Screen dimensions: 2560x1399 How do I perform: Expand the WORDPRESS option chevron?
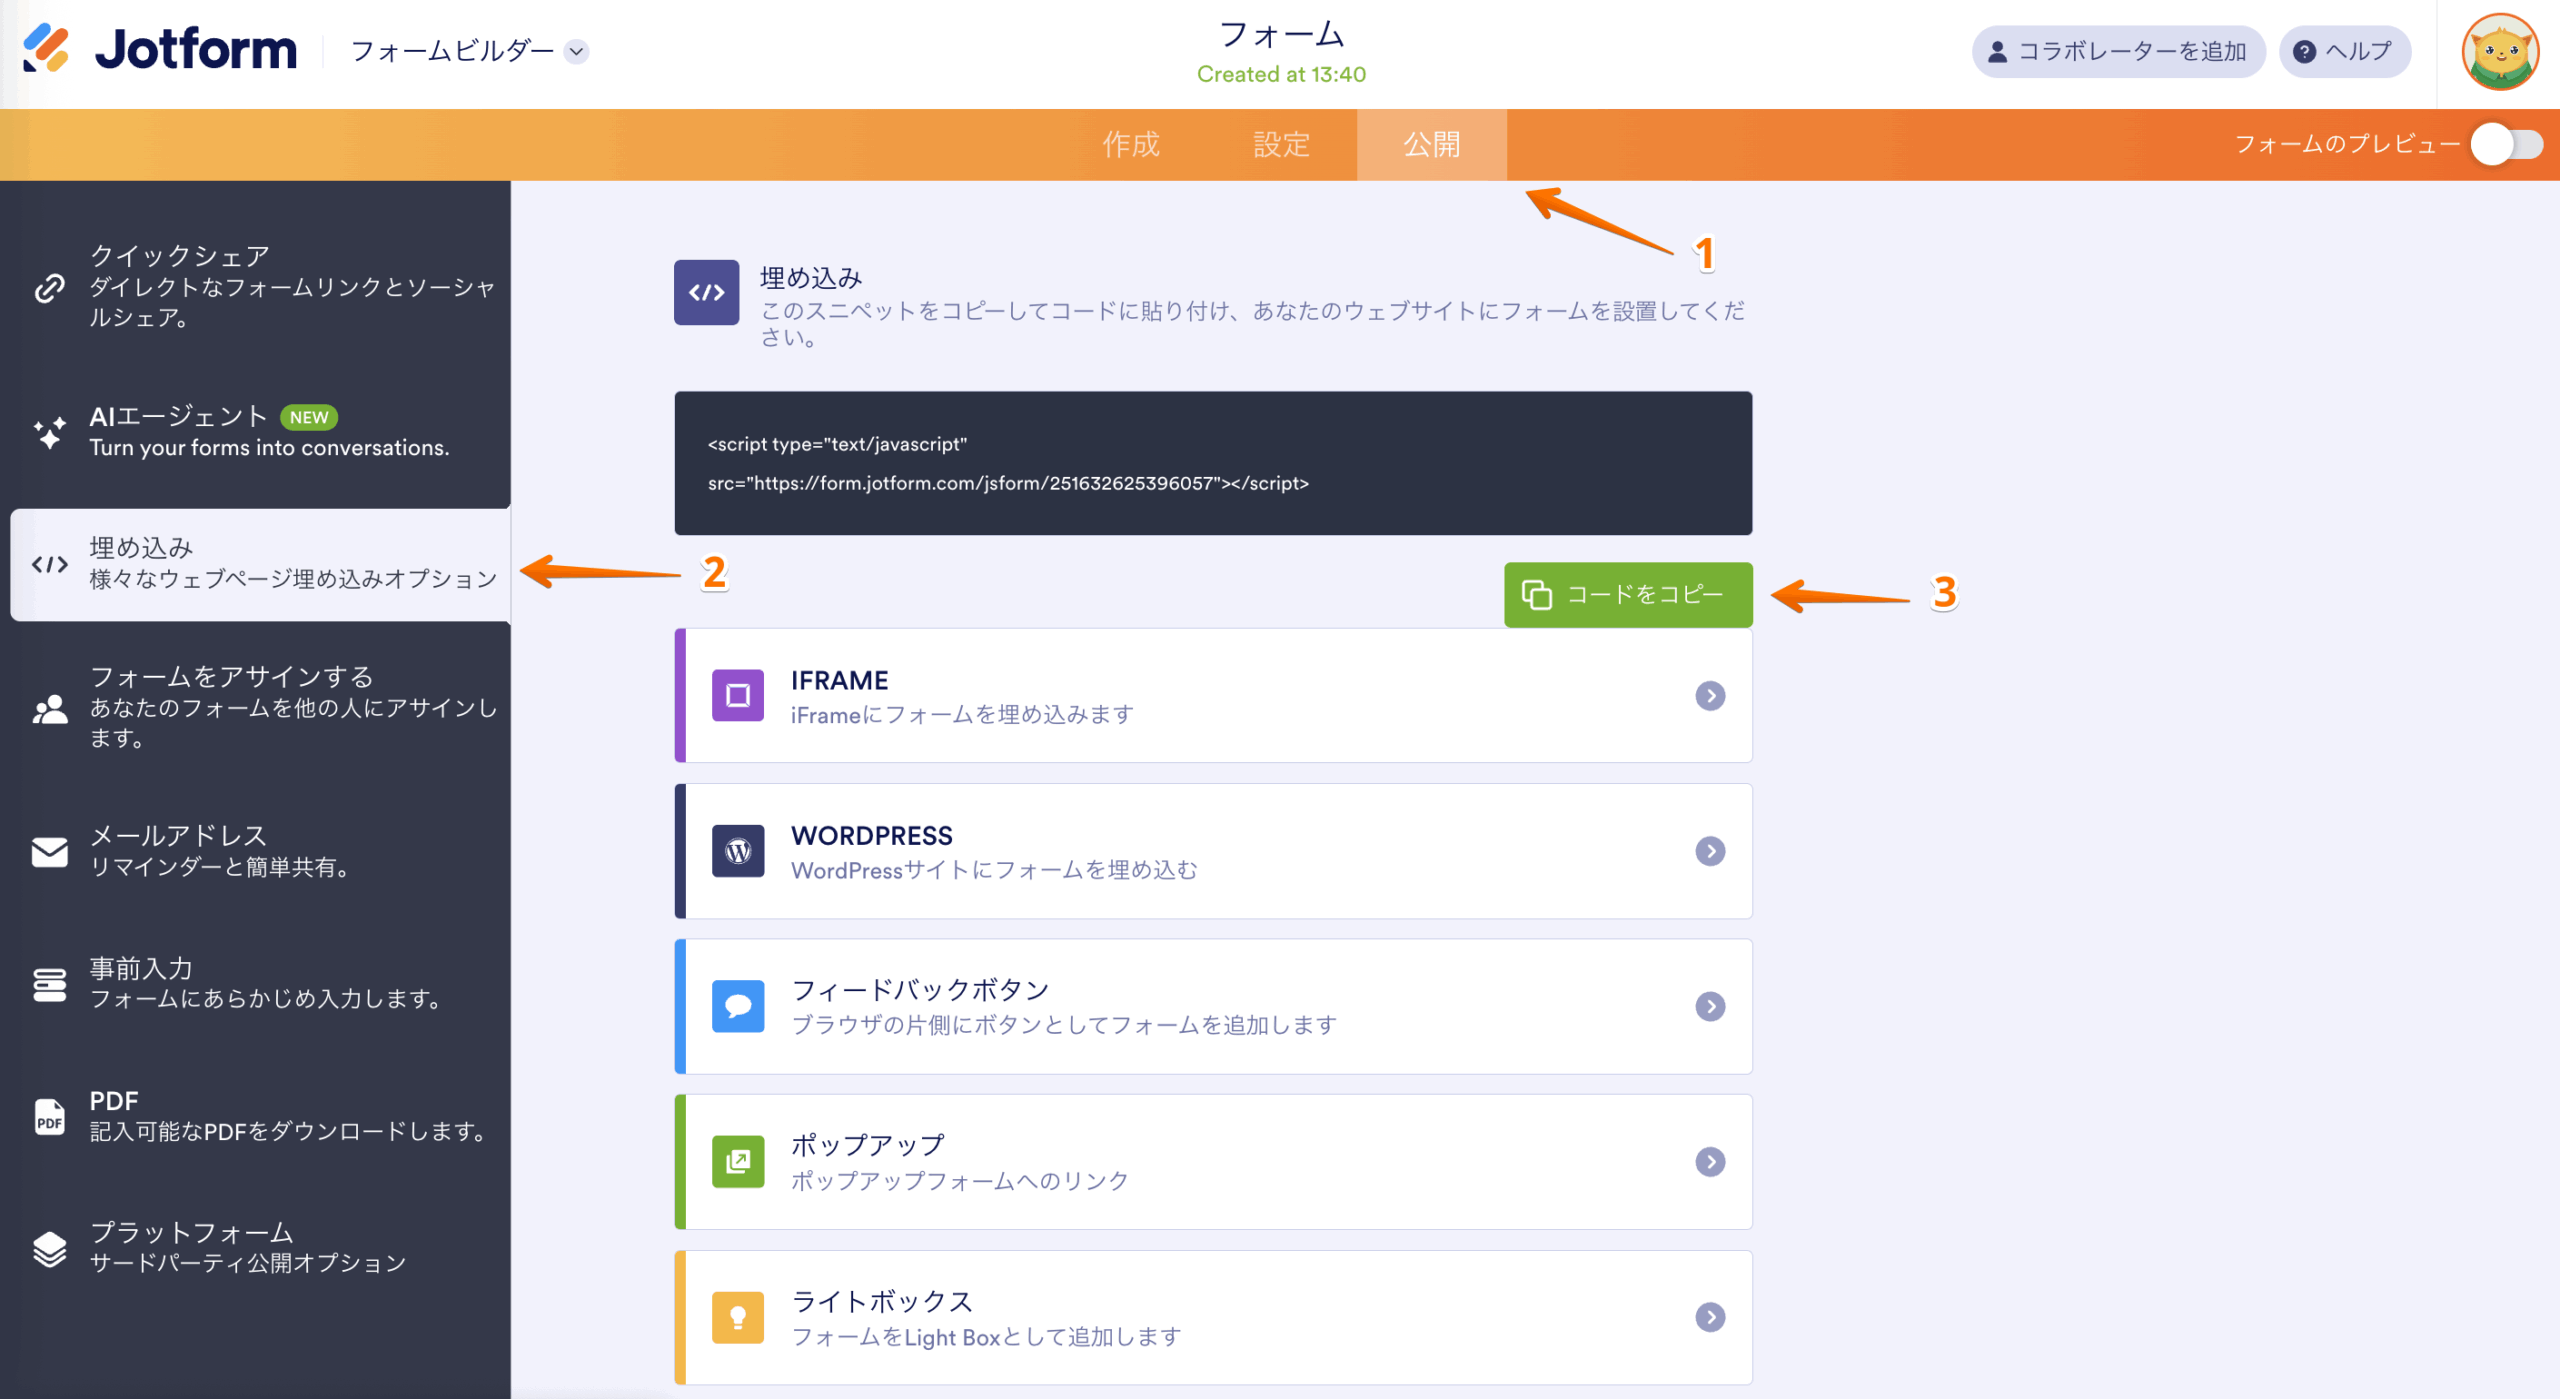coord(1710,851)
